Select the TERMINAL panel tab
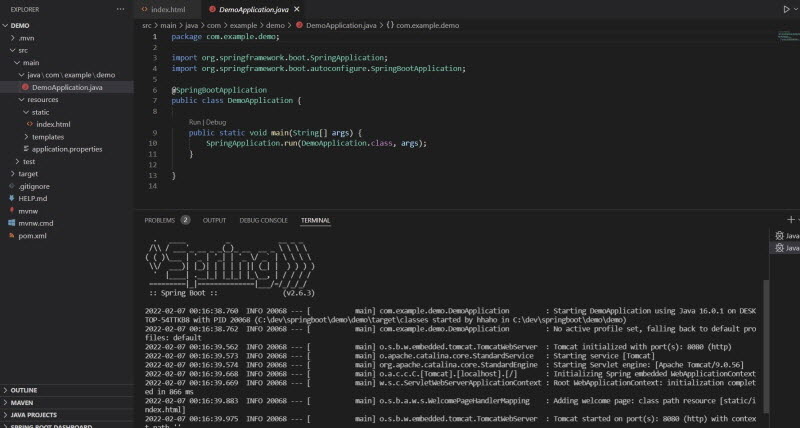This screenshot has width=800, height=428. (x=315, y=220)
